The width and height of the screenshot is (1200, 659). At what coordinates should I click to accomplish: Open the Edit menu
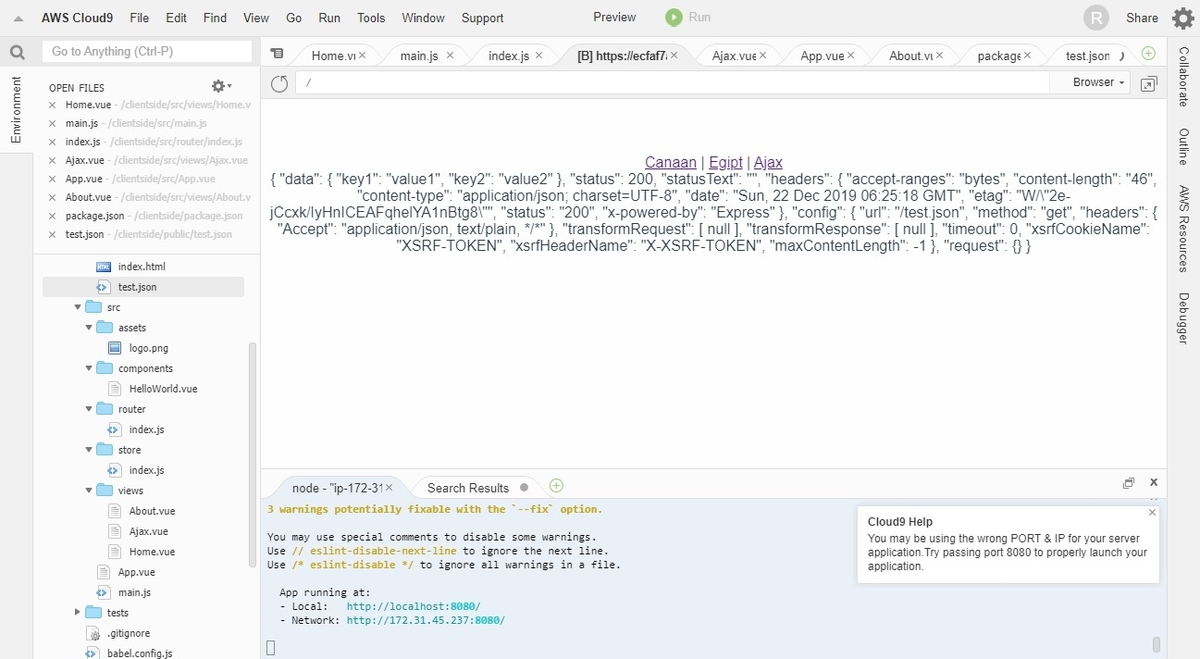pos(176,18)
